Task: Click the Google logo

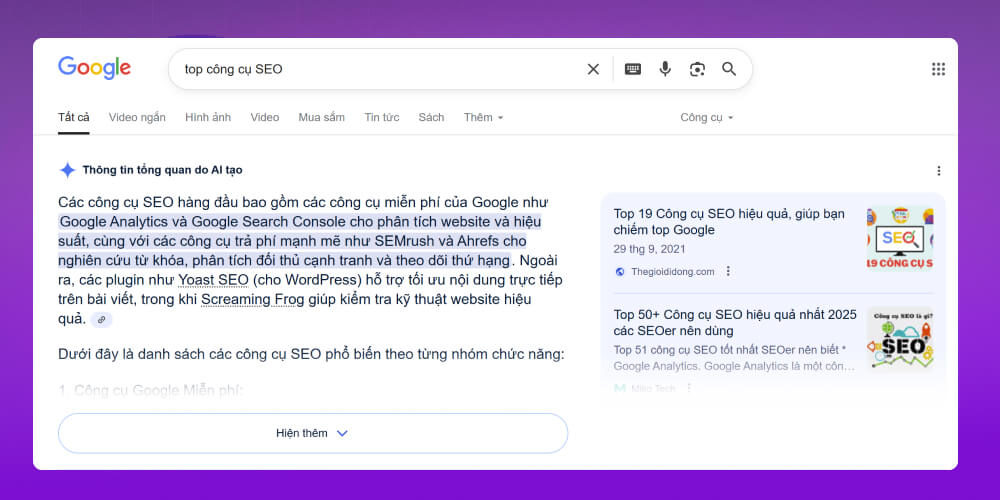Action: tap(94, 68)
